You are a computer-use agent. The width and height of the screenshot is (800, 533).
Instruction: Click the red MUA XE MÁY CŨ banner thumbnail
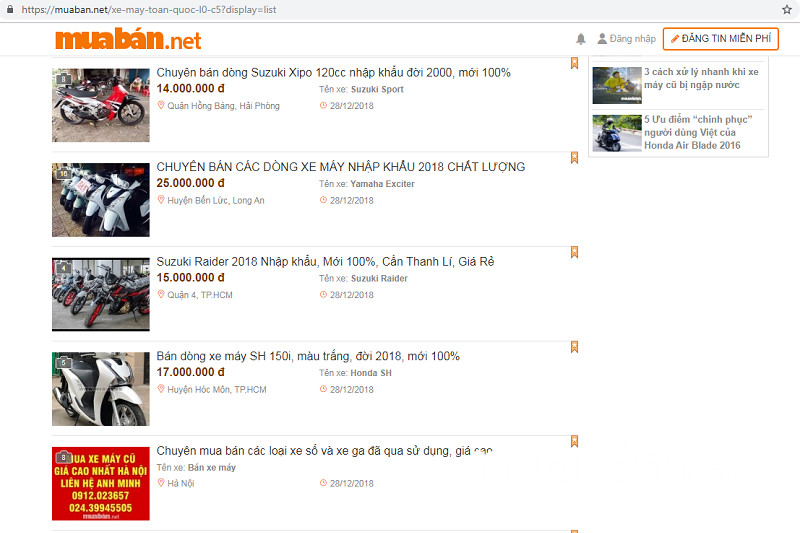point(101,484)
